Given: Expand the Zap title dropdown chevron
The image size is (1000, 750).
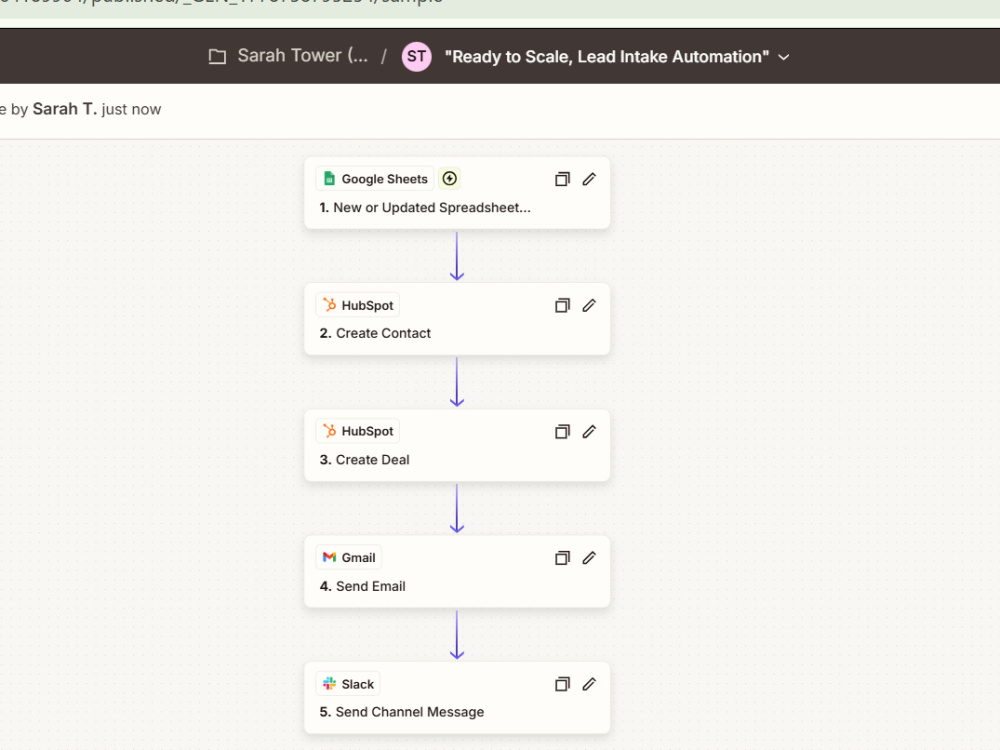Looking at the screenshot, I should [x=784, y=57].
